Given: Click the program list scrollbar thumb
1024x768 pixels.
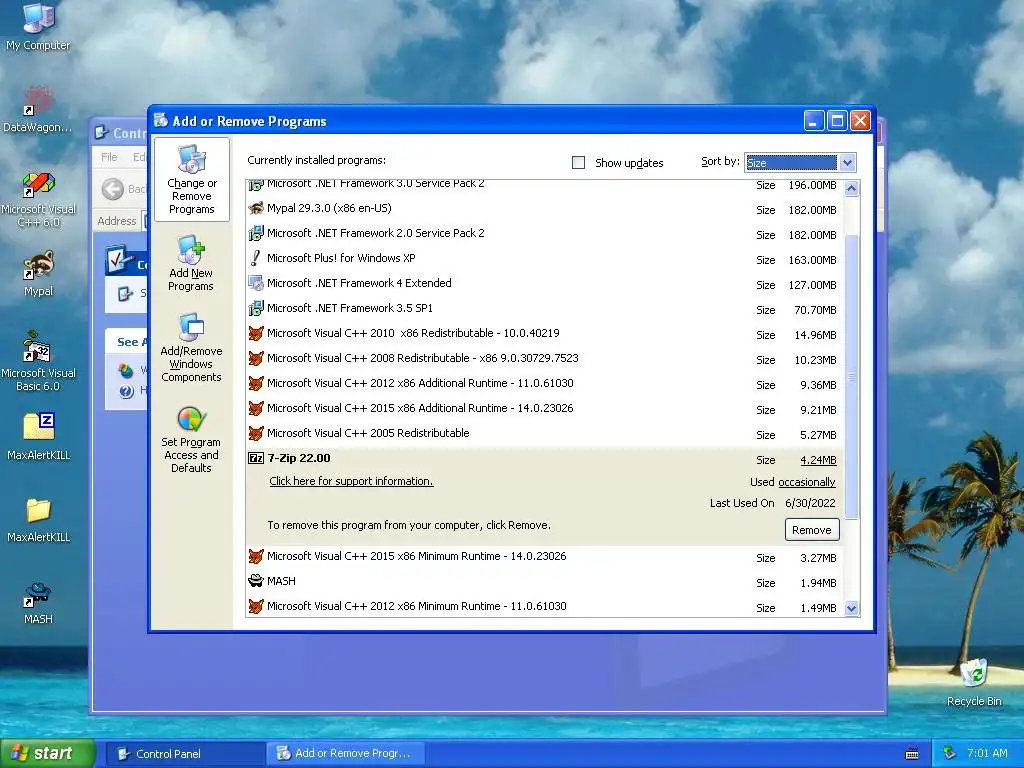Looking at the screenshot, I should click(852, 377).
